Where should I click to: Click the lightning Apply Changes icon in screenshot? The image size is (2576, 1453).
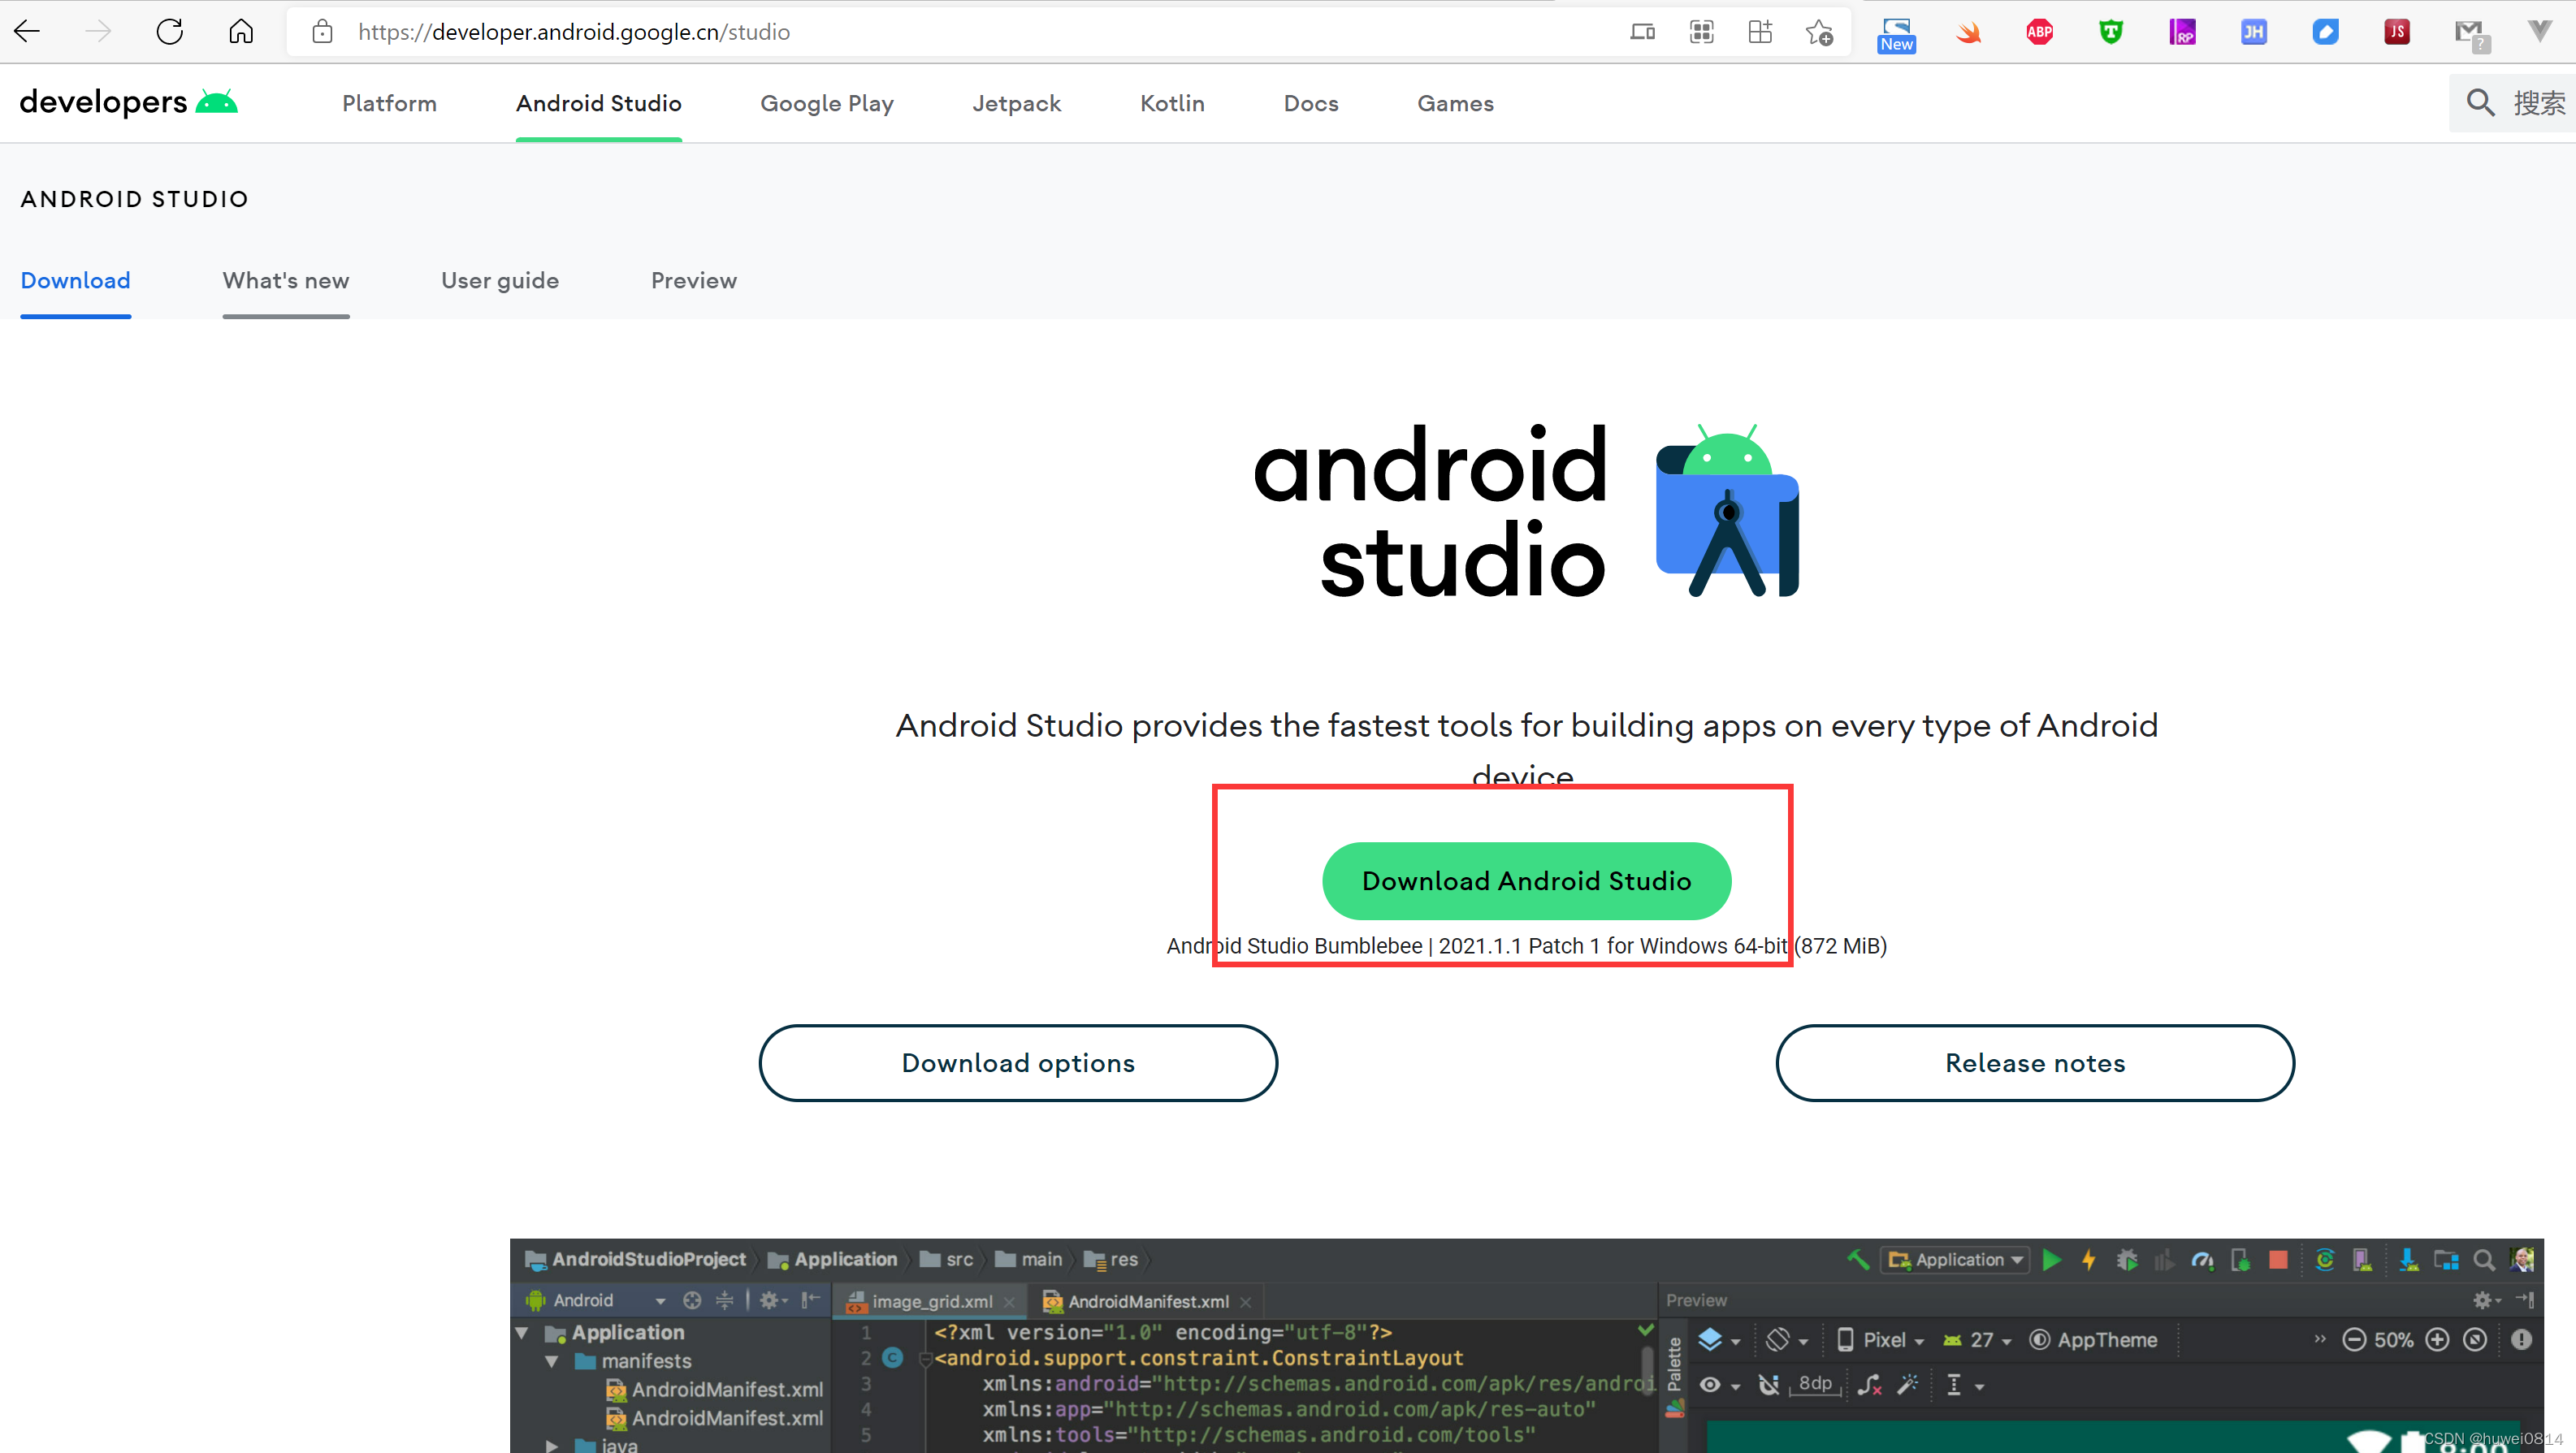(x=2088, y=1260)
